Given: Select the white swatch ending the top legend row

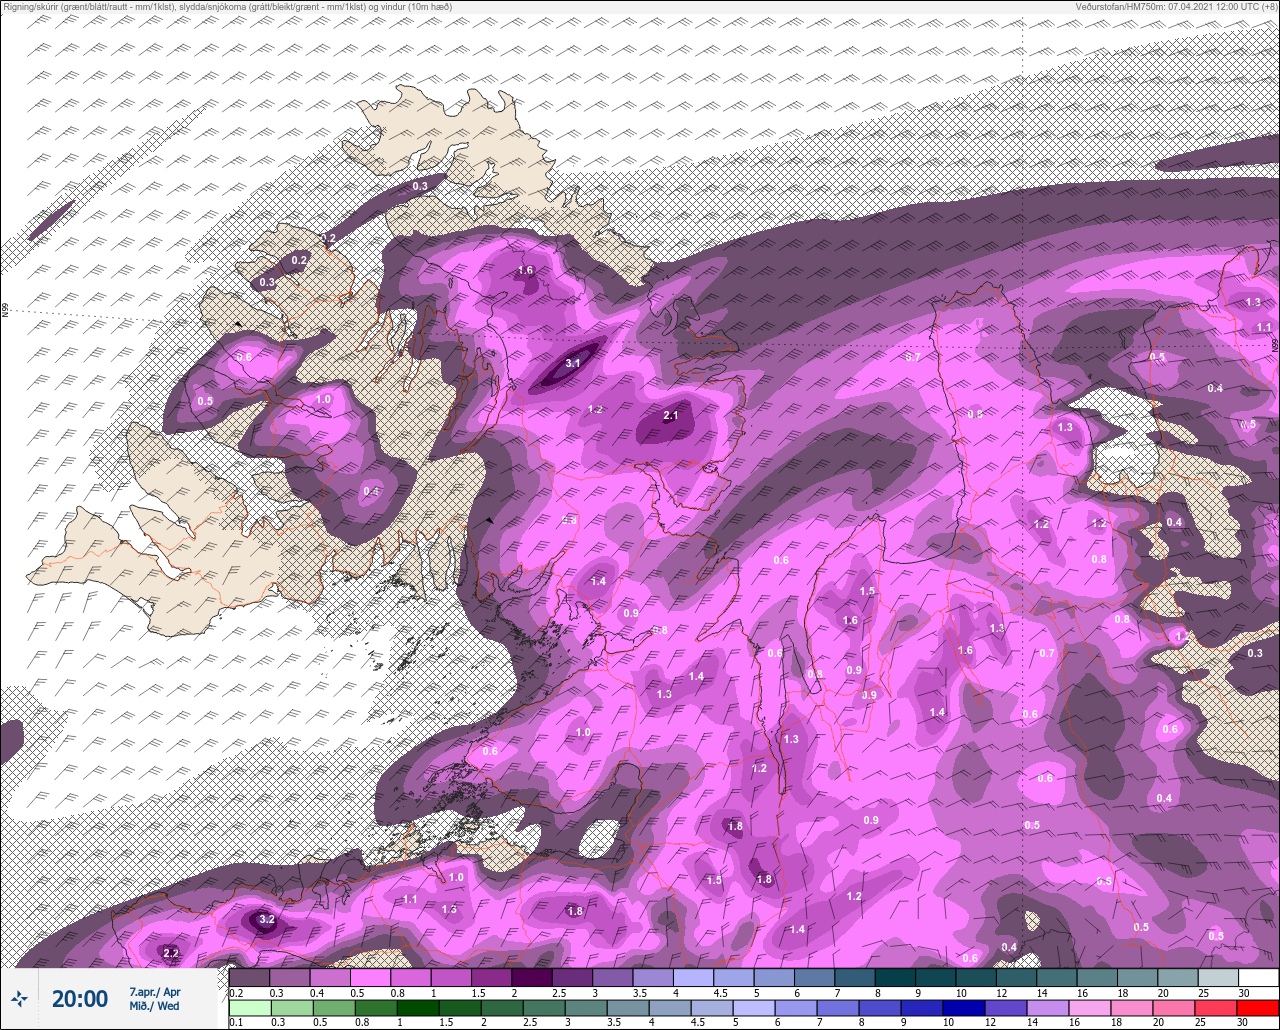Looking at the screenshot, I should (x=1258, y=977).
